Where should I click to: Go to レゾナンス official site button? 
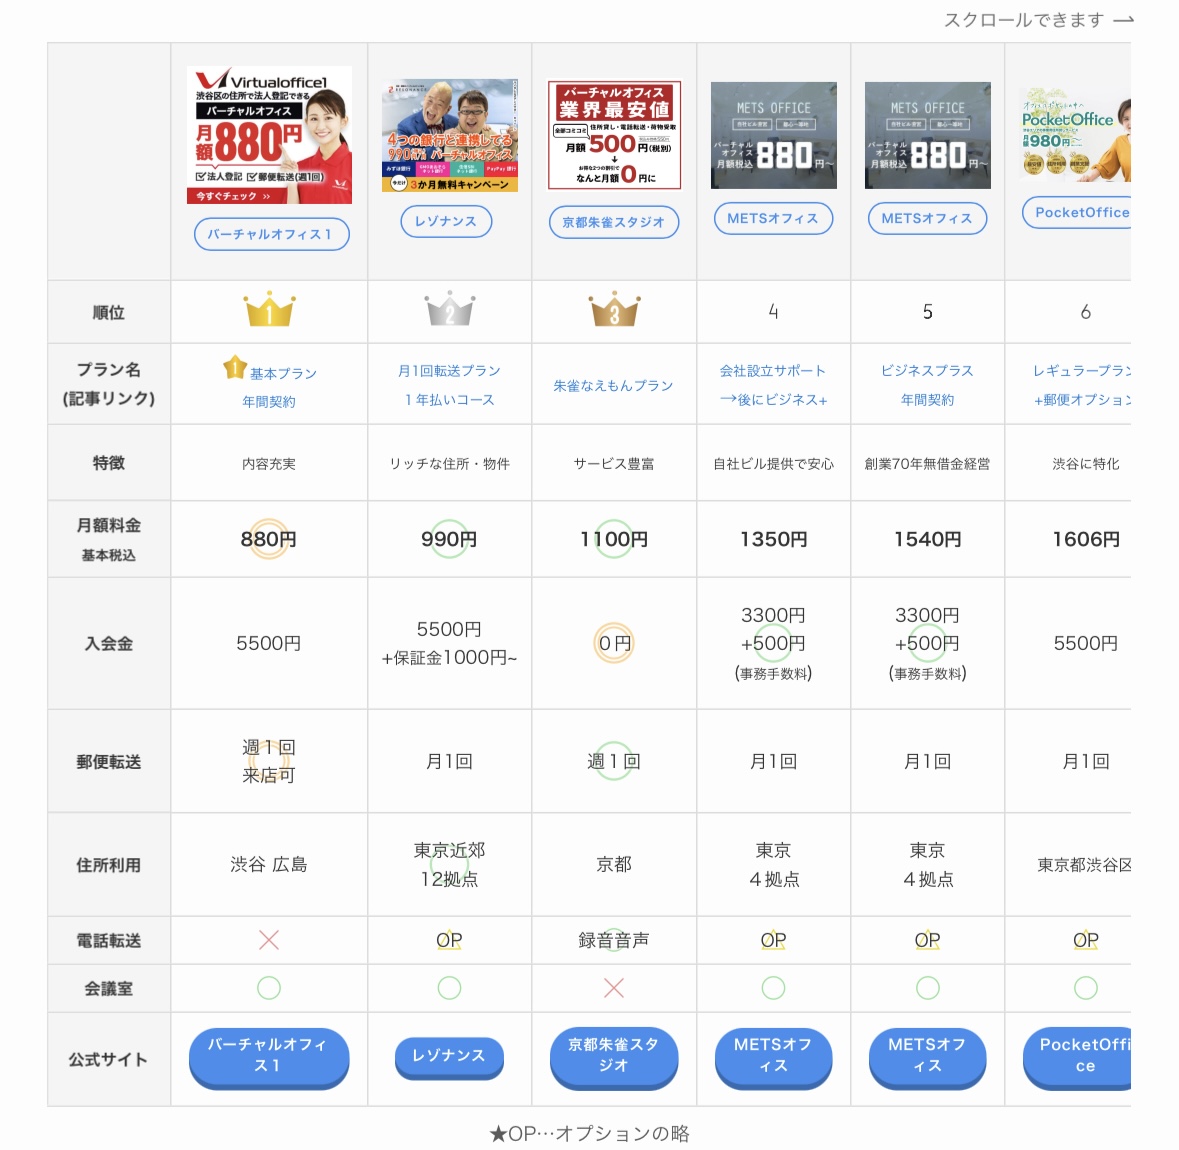[x=450, y=1057]
